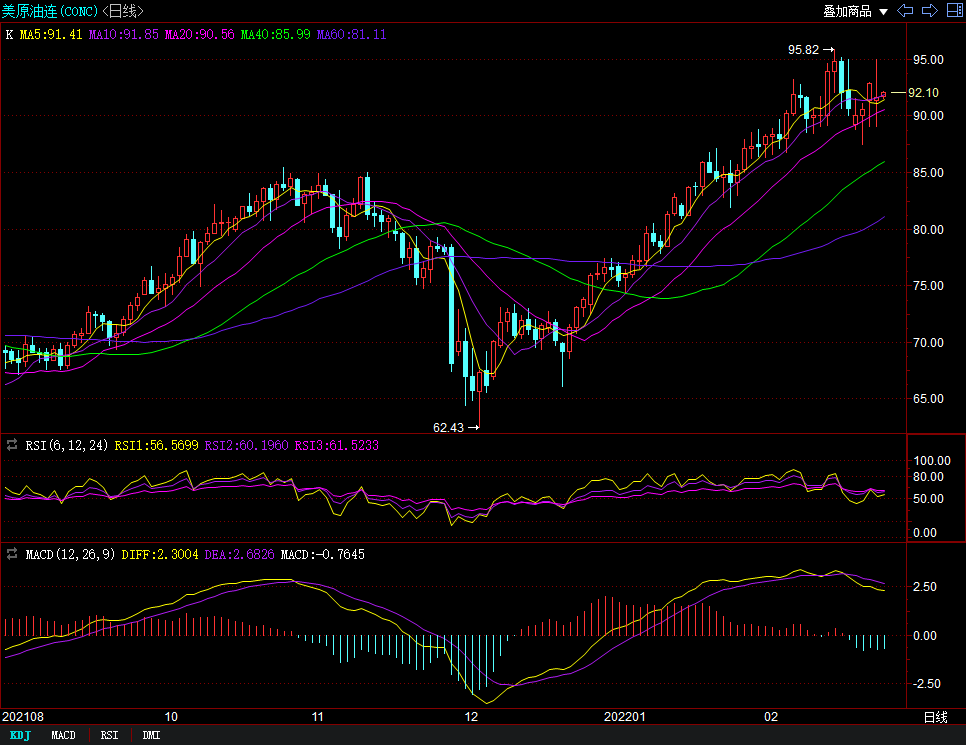Click the left arrow for previous instrument
The width and height of the screenshot is (966, 745).
pyautogui.click(x=906, y=11)
